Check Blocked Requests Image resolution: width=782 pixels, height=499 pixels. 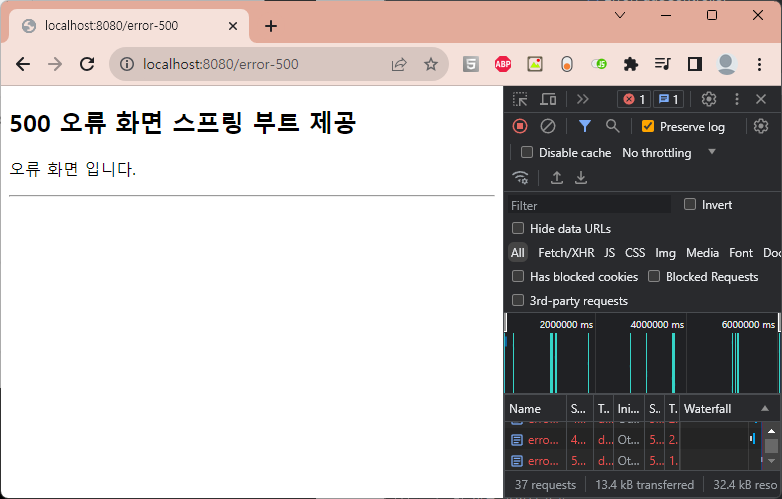coord(654,276)
